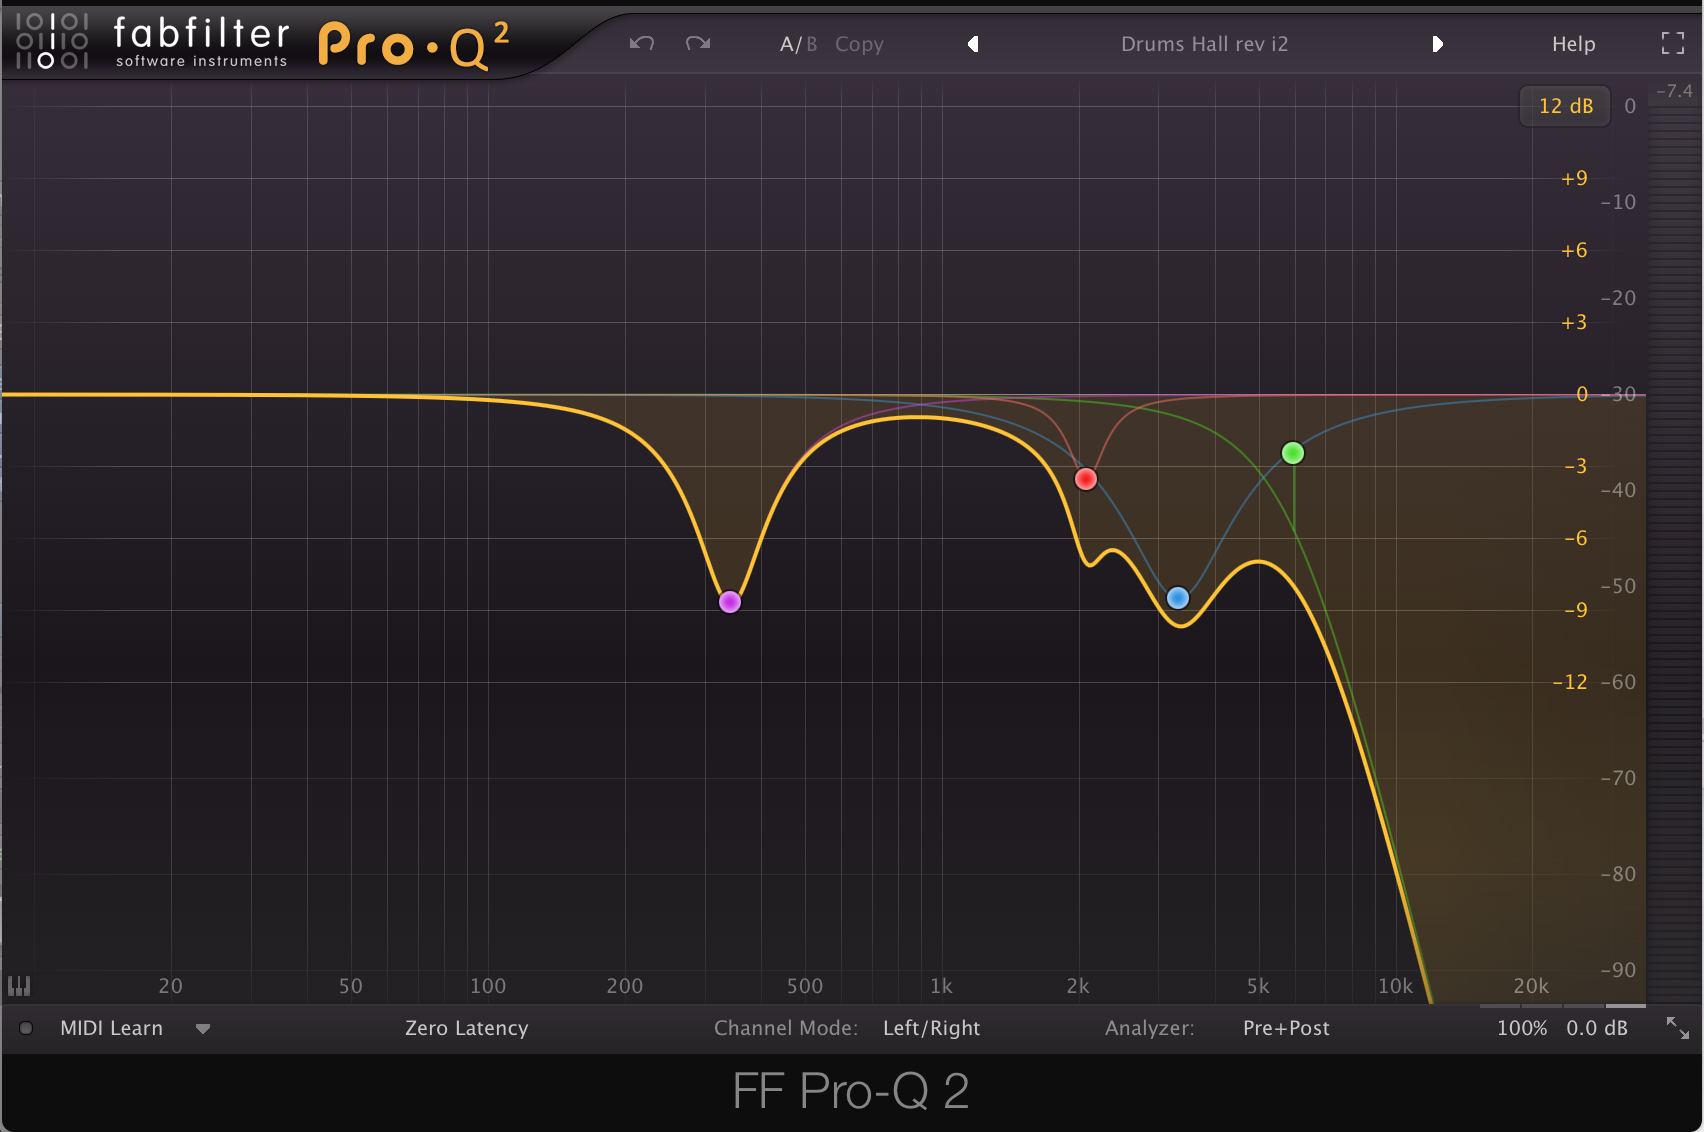
Task: Click the yellow +9 gain scale label
Action: pos(1574,178)
